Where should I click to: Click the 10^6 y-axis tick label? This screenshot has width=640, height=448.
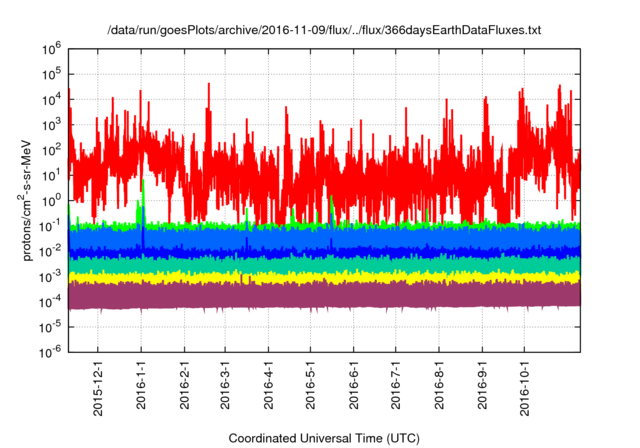point(51,50)
